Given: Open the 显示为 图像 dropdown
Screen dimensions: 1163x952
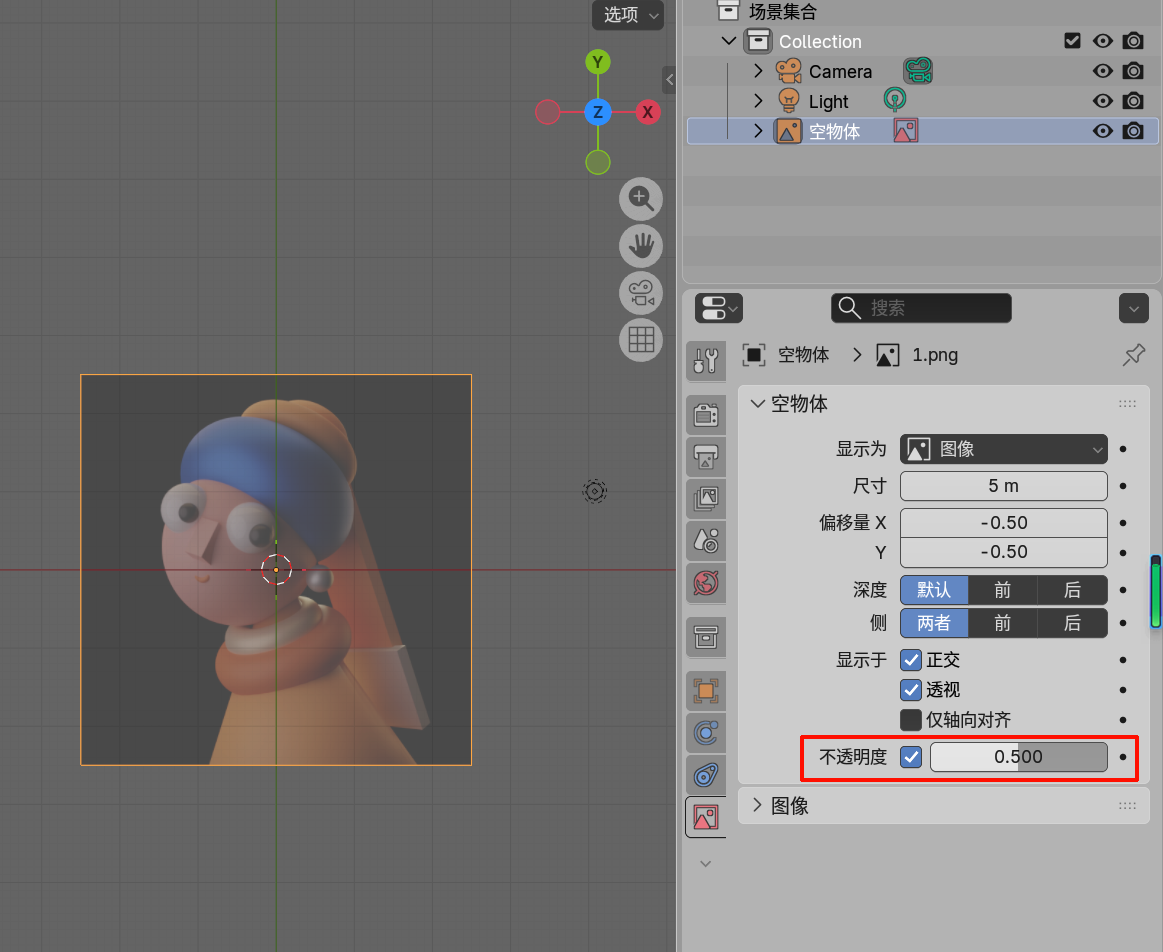Looking at the screenshot, I should (1004, 449).
